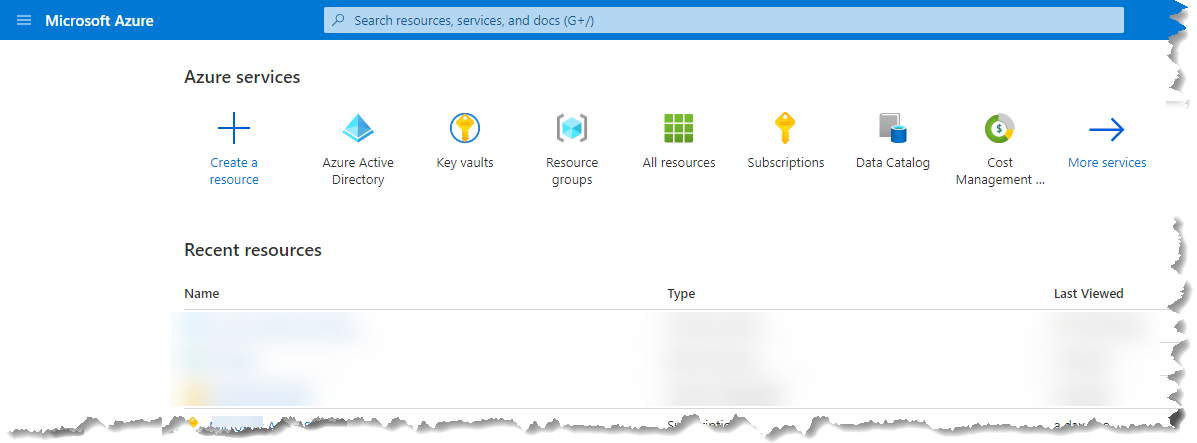
Task: Open Azure Active Directory pyramid icon
Action: click(x=358, y=128)
